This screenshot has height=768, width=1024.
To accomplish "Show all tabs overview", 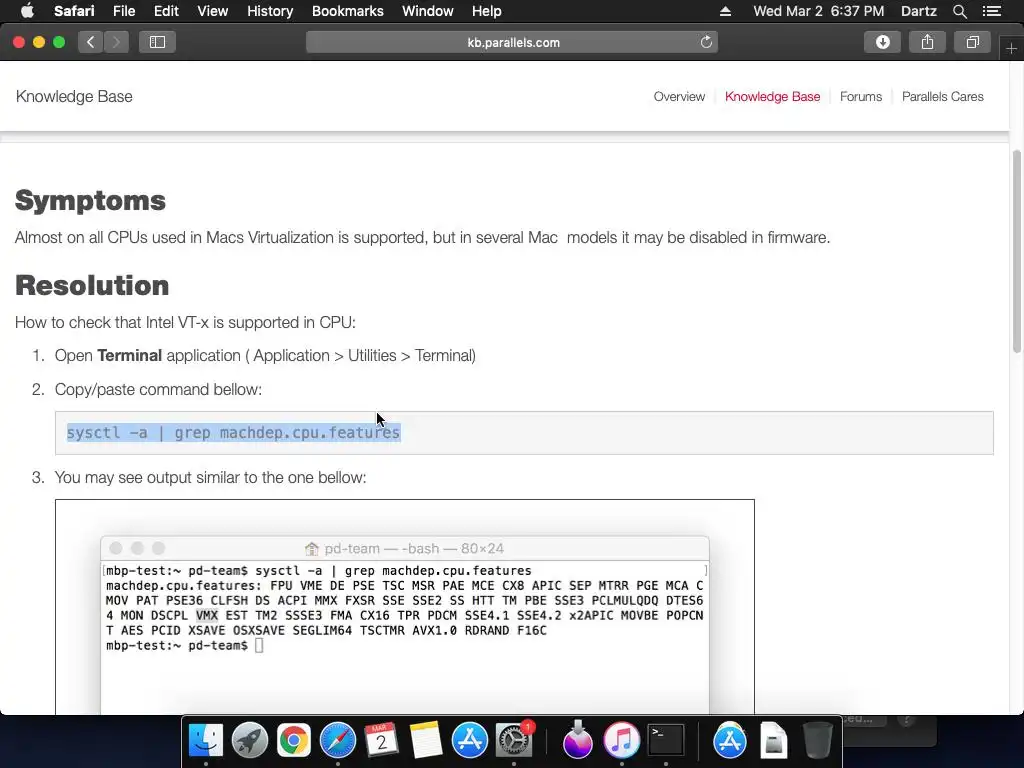I will (972, 42).
